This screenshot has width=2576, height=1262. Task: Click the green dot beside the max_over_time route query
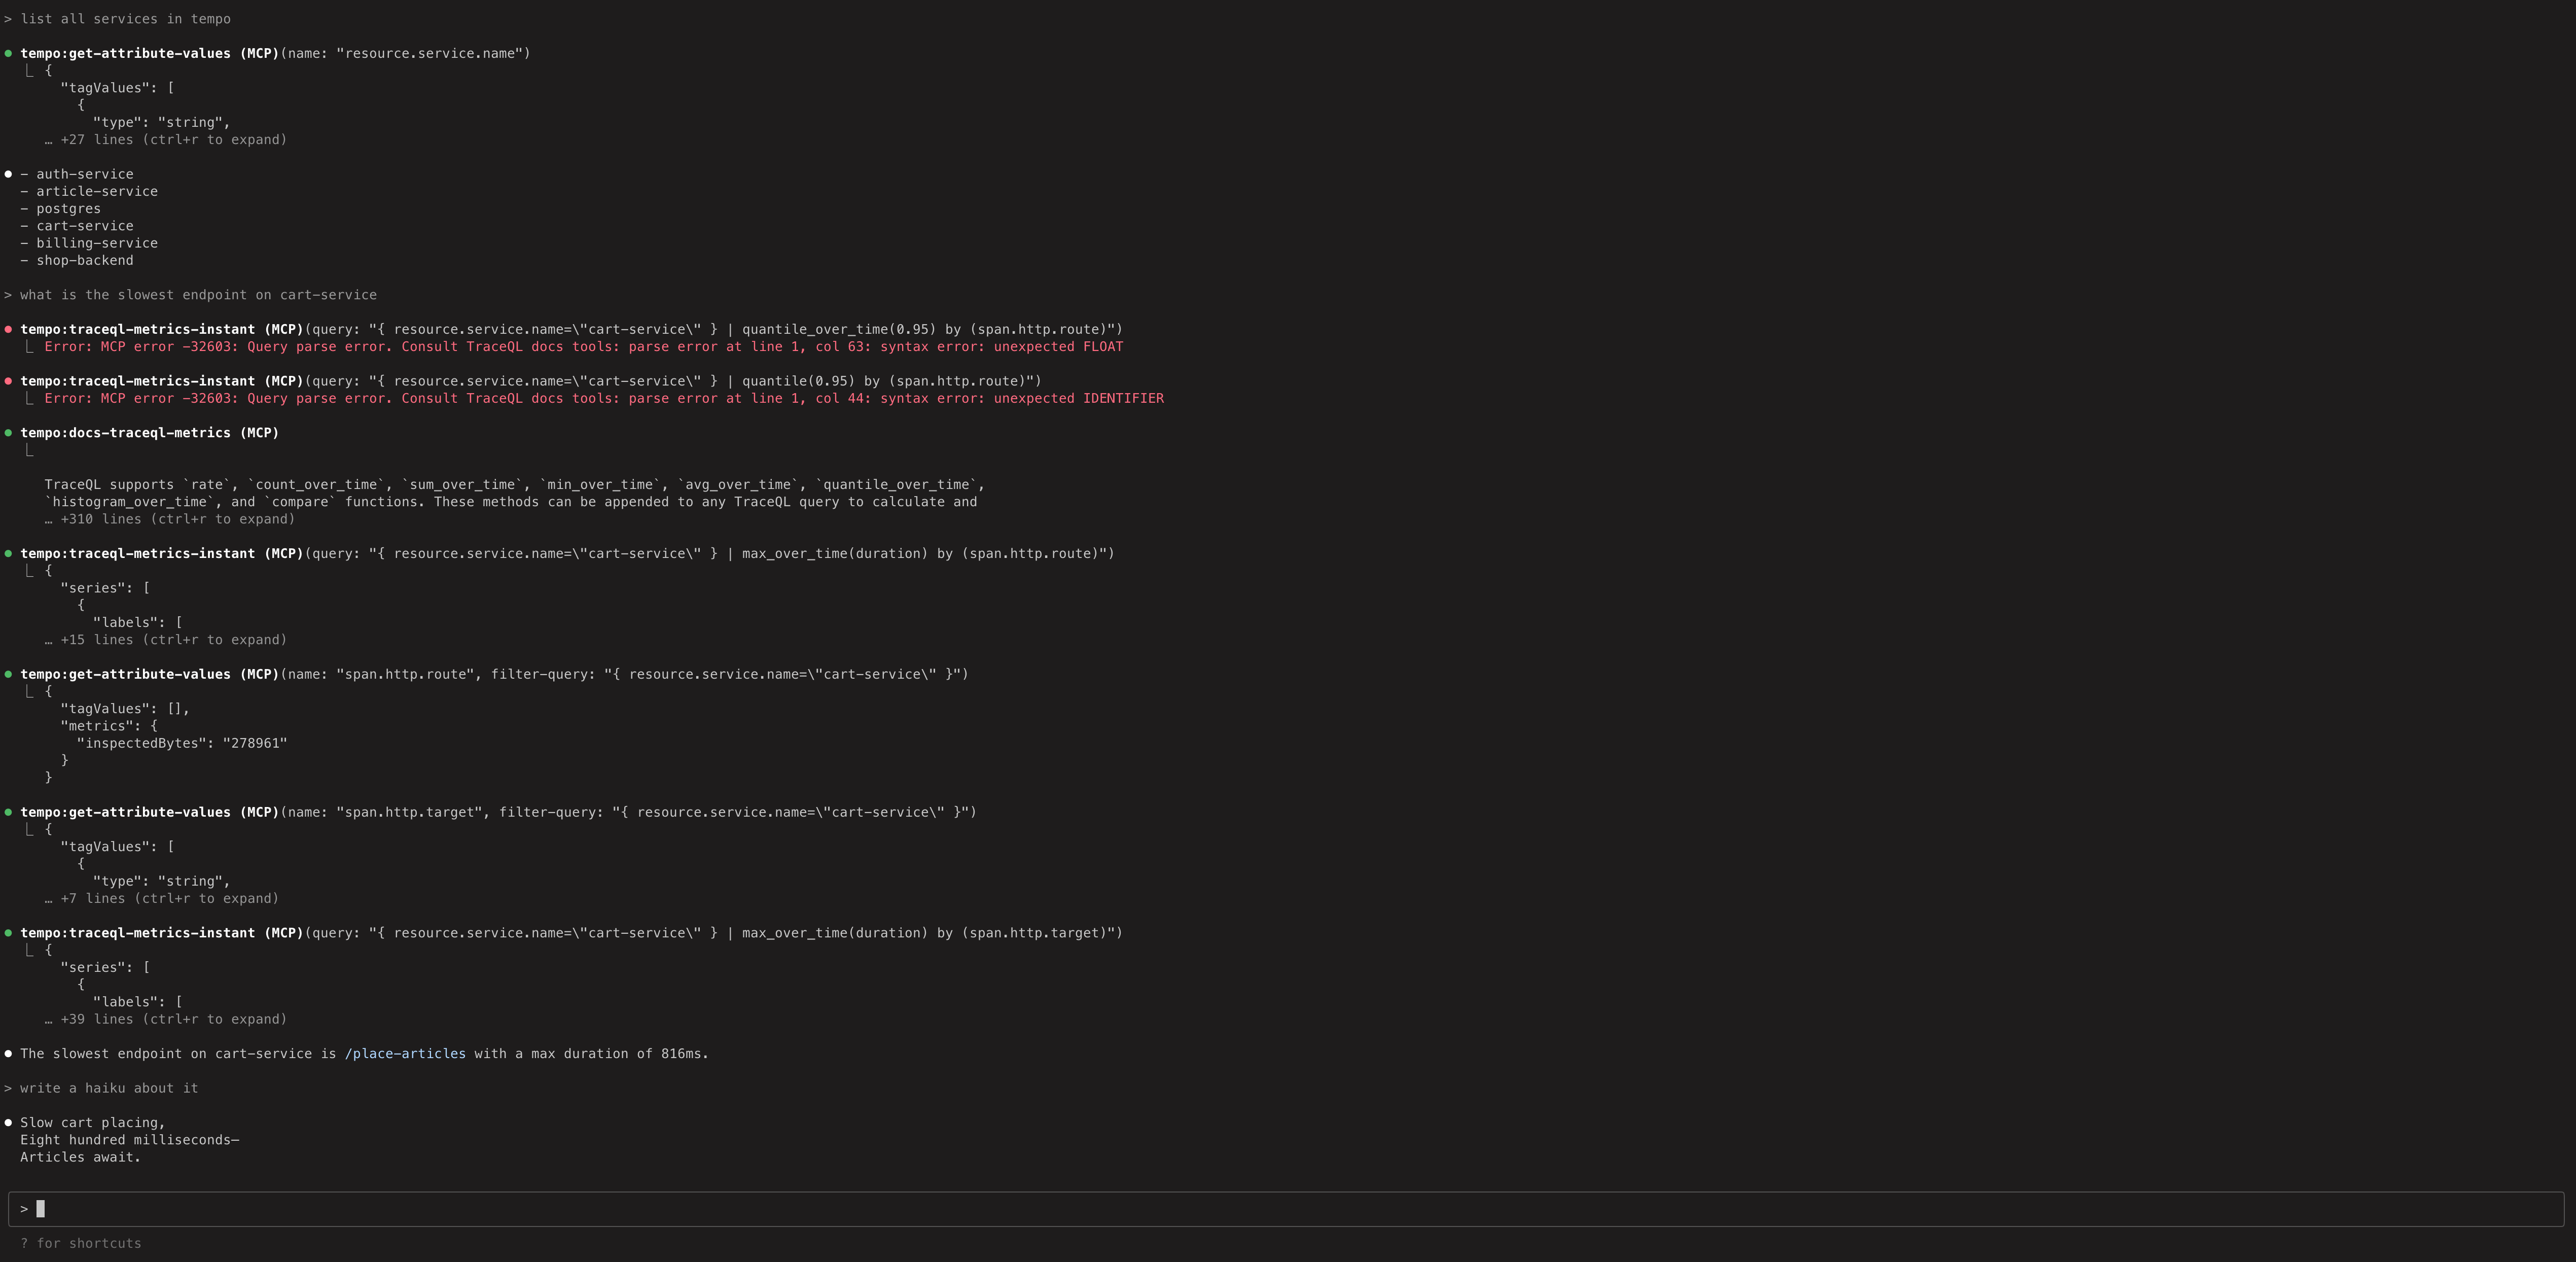[x=9, y=553]
